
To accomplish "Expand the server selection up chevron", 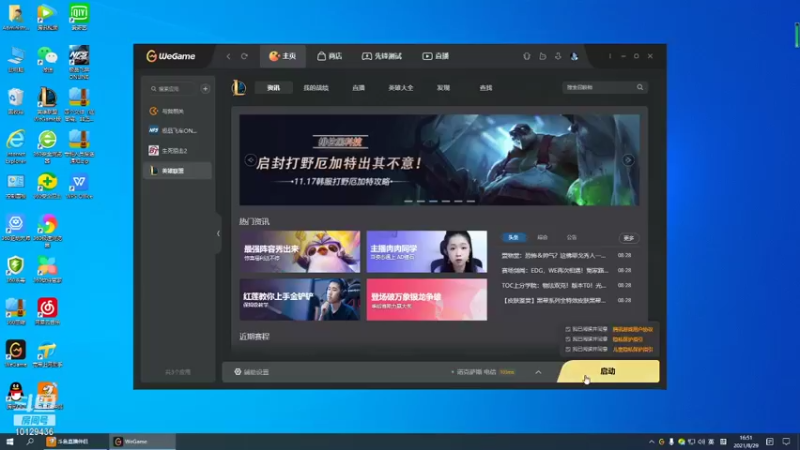I will pyautogui.click(x=538, y=372).
